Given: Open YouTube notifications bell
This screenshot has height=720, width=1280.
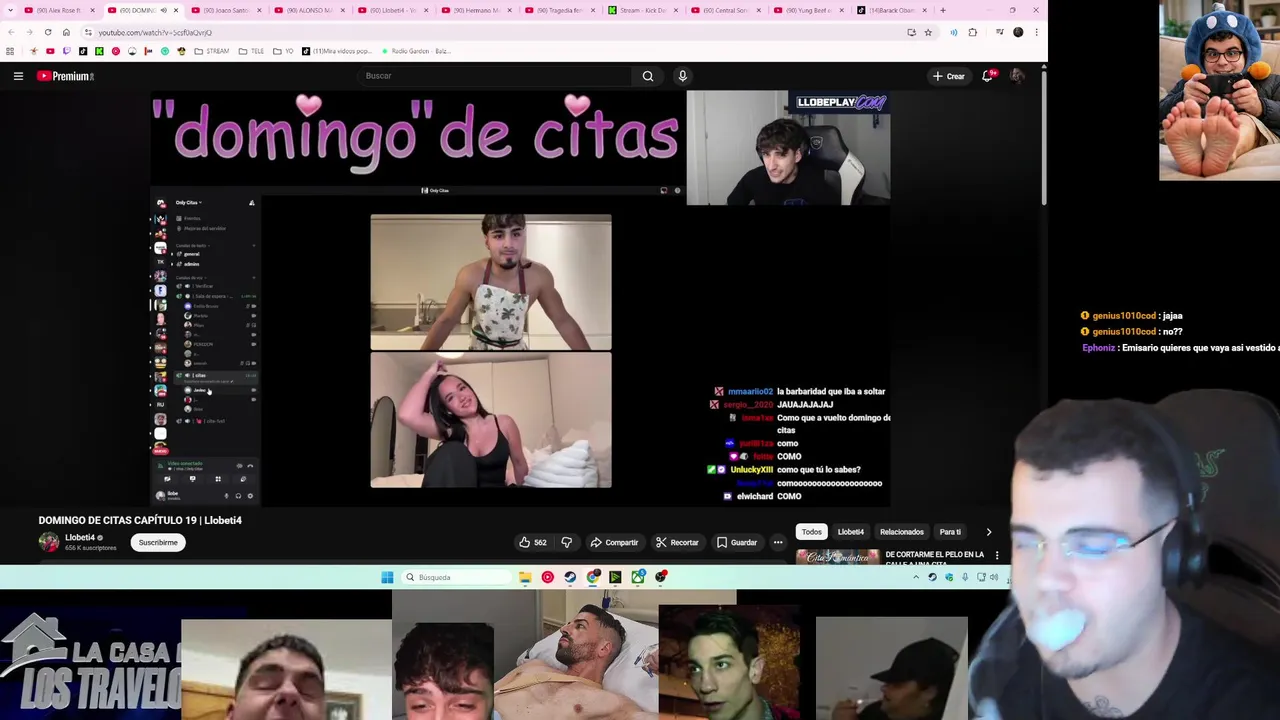Looking at the screenshot, I should point(987,76).
